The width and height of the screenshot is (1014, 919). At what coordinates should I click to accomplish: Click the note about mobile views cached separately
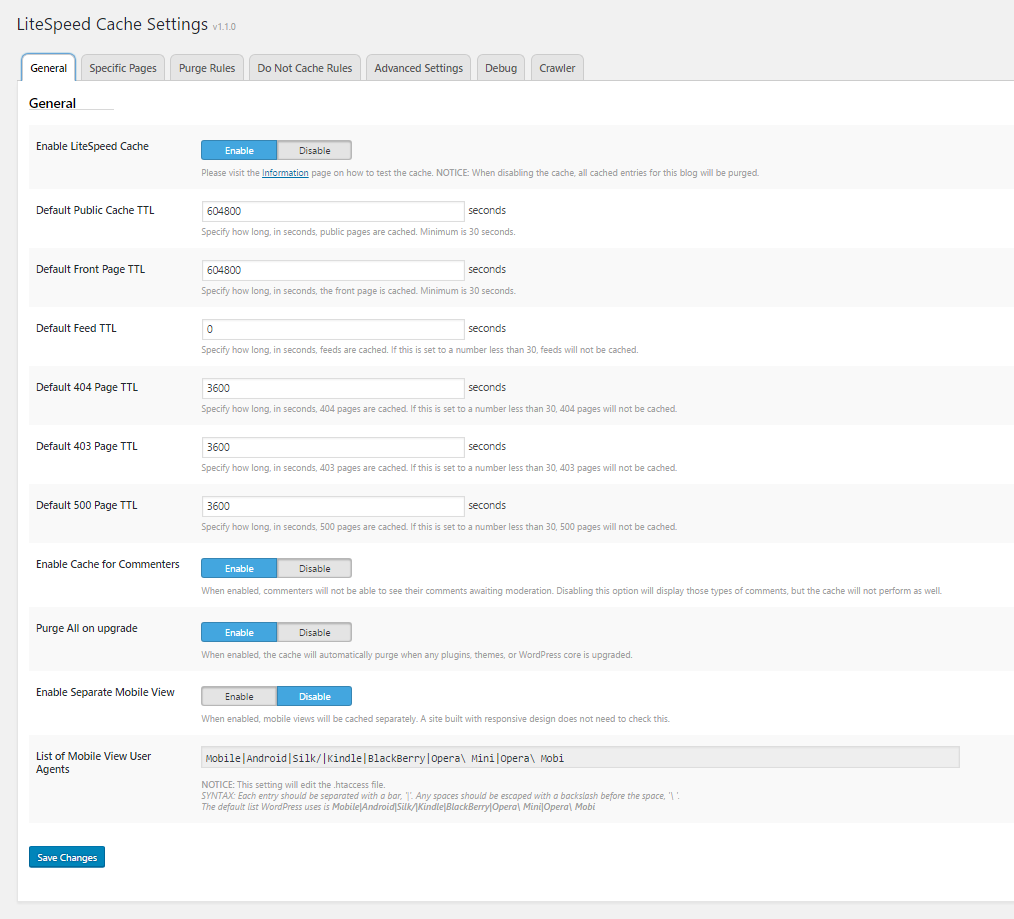[x=435, y=719]
